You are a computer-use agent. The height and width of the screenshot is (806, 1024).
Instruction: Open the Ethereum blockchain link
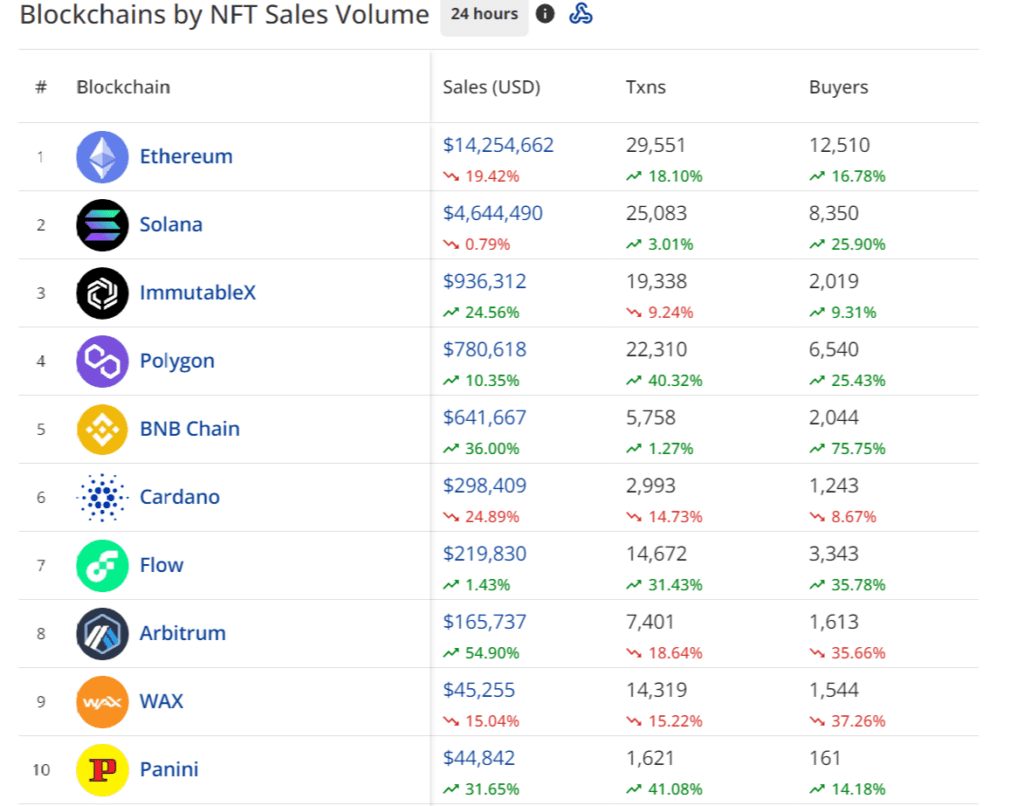(186, 156)
